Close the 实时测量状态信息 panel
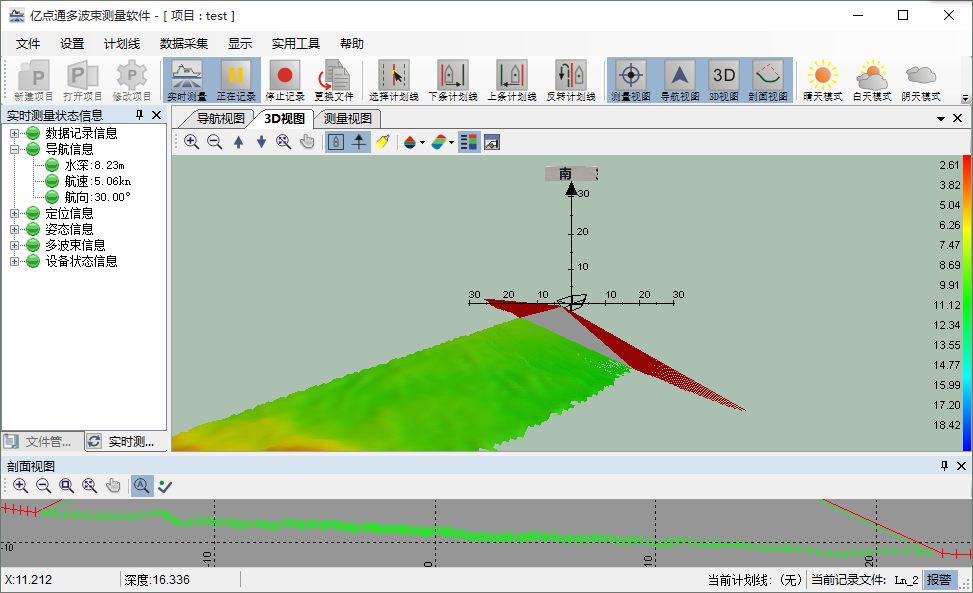Image resolution: width=973 pixels, height=593 pixels. [156, 115]
